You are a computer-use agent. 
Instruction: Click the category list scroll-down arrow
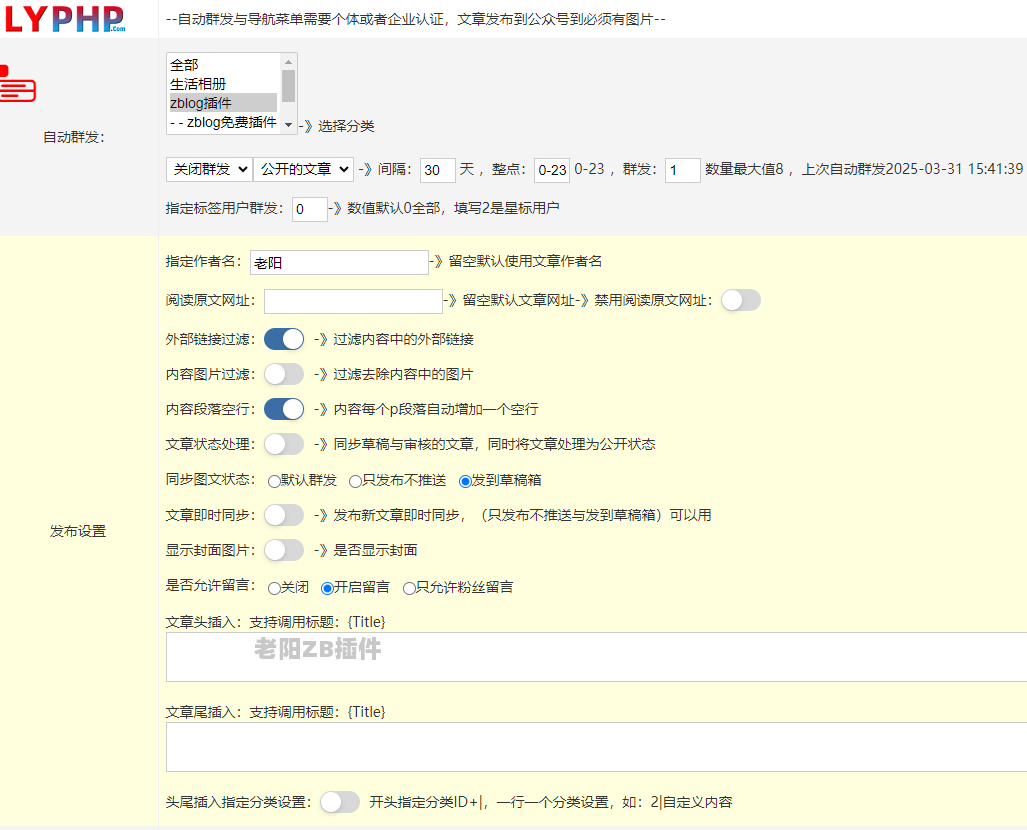click(288, 125)
